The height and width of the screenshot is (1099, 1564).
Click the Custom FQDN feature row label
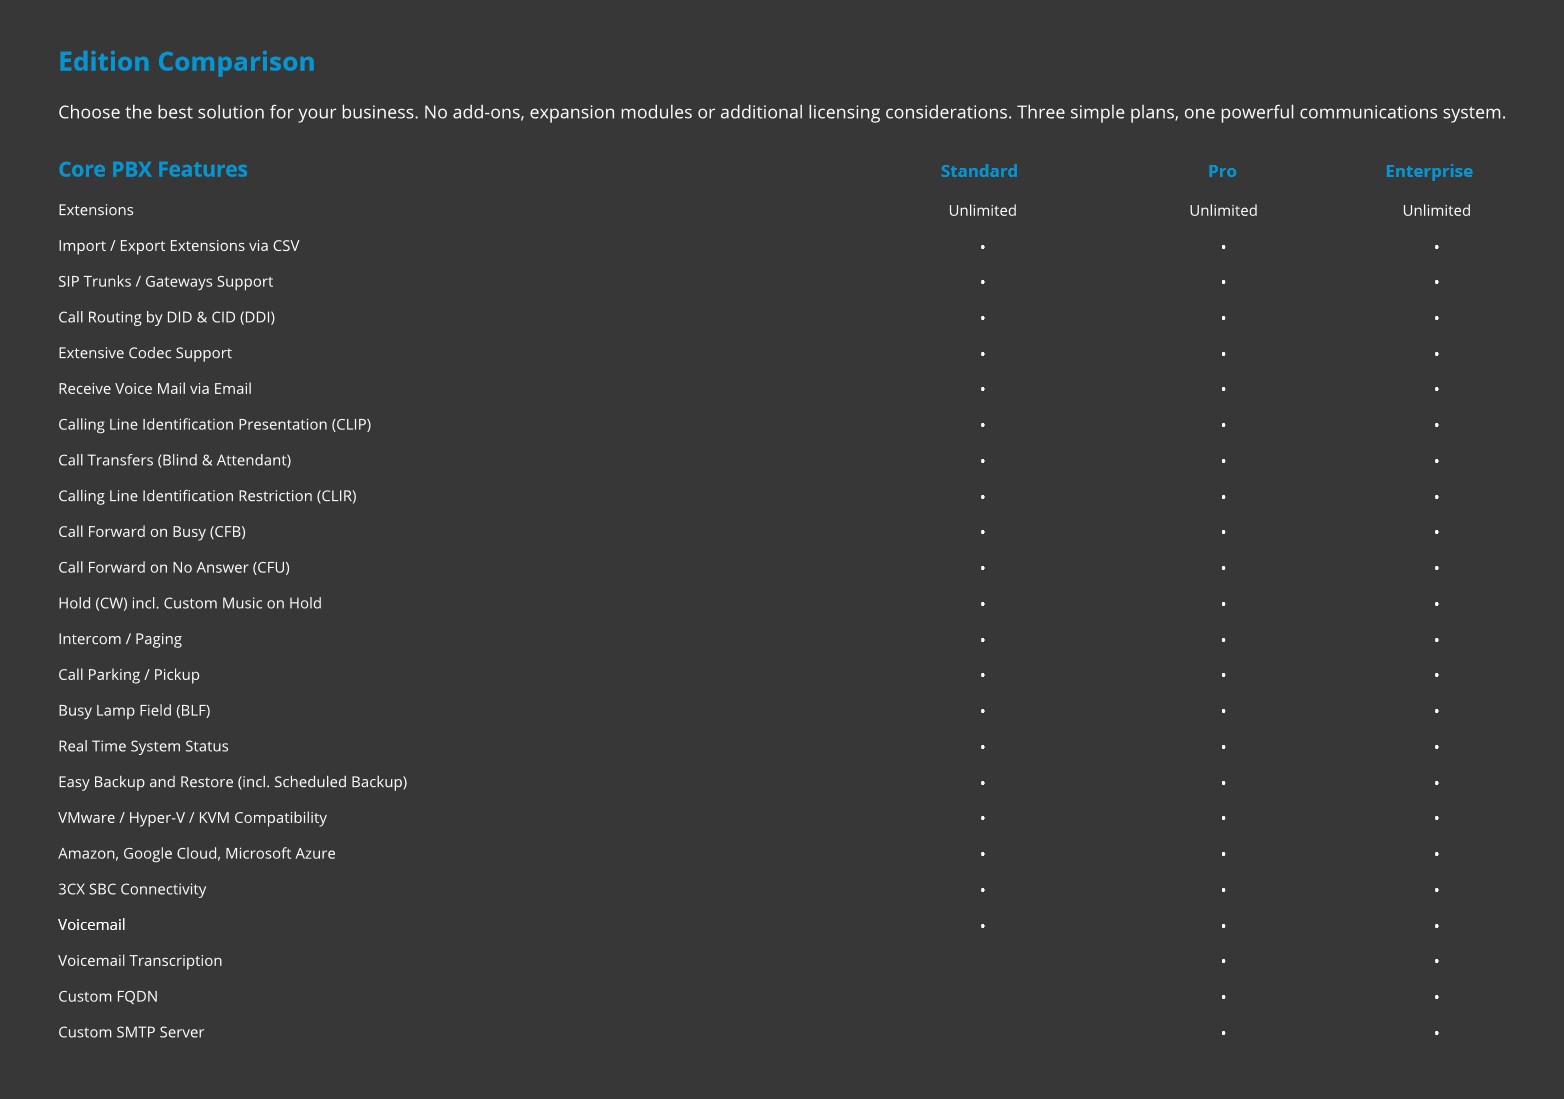point(108,997)
